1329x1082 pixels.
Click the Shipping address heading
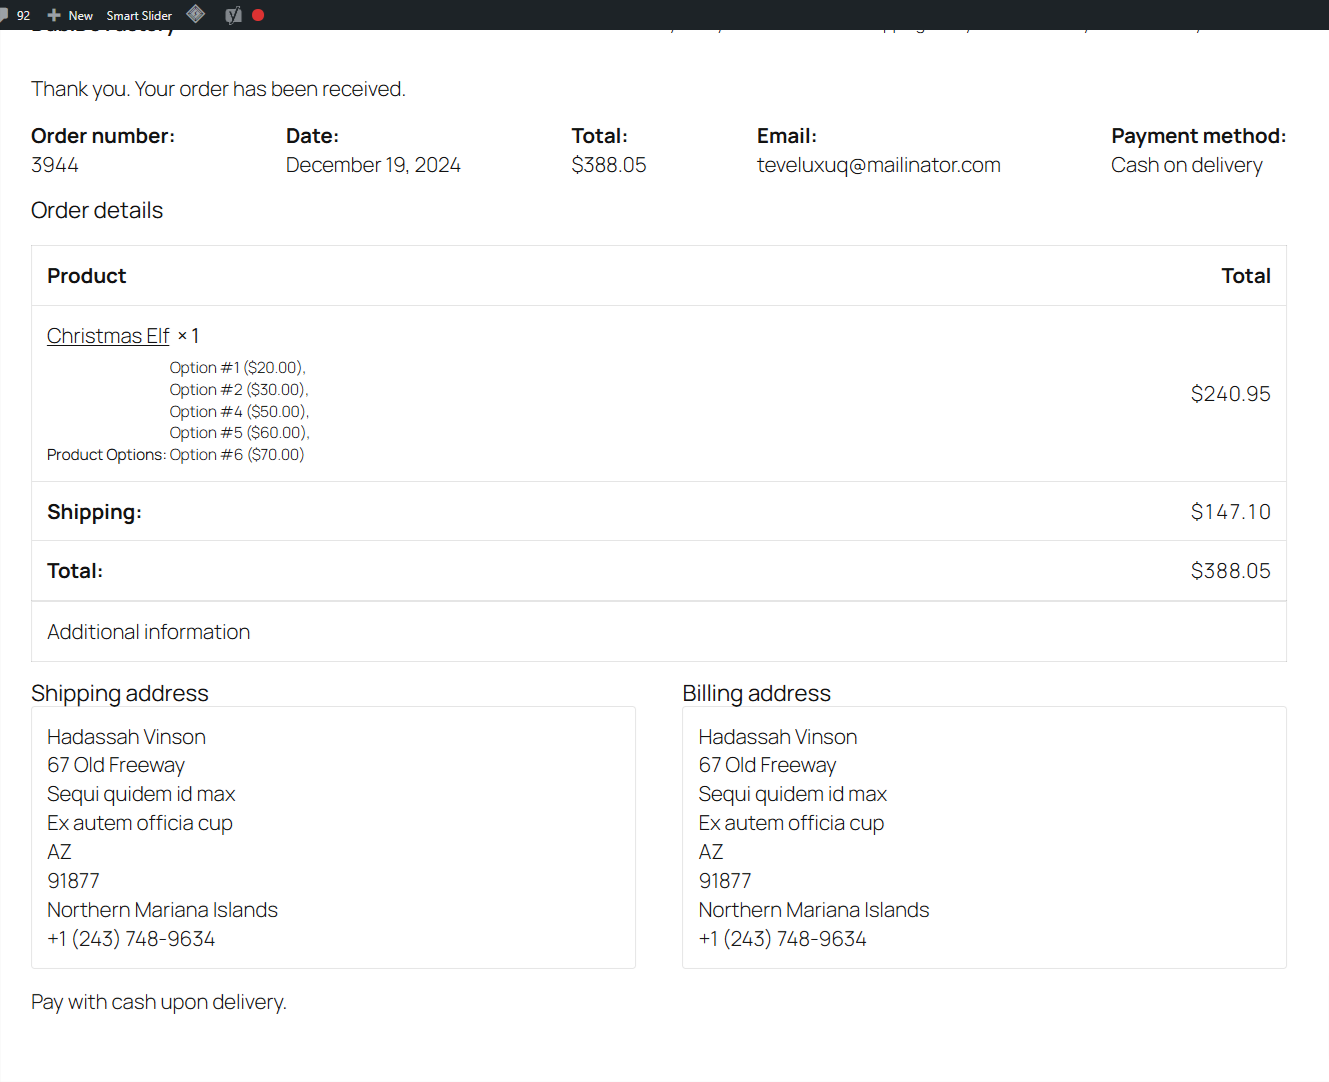point(120,693)
